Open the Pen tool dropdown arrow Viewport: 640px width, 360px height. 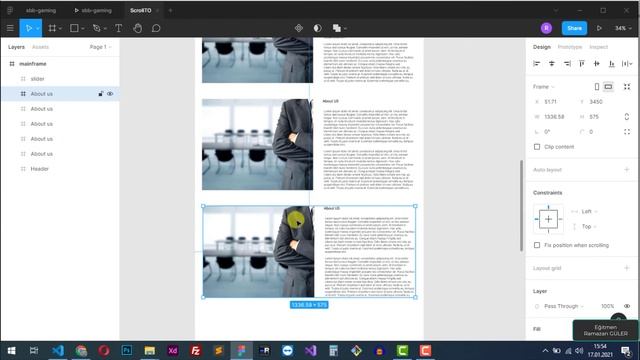pyautogui.click(x=105, y=29)
